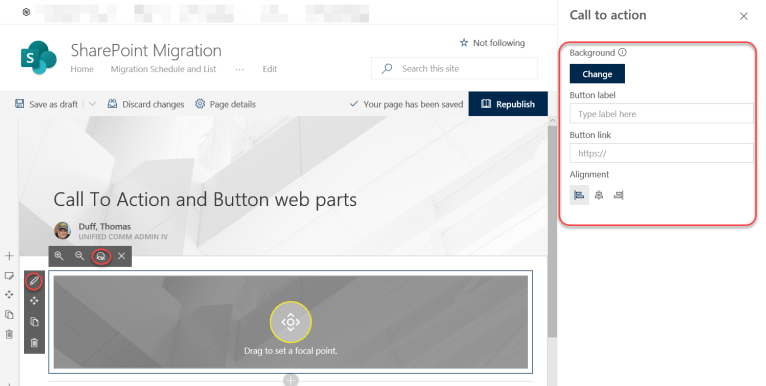766x386 pixels.
Task: Select center alignment
Action: [599, 195]
